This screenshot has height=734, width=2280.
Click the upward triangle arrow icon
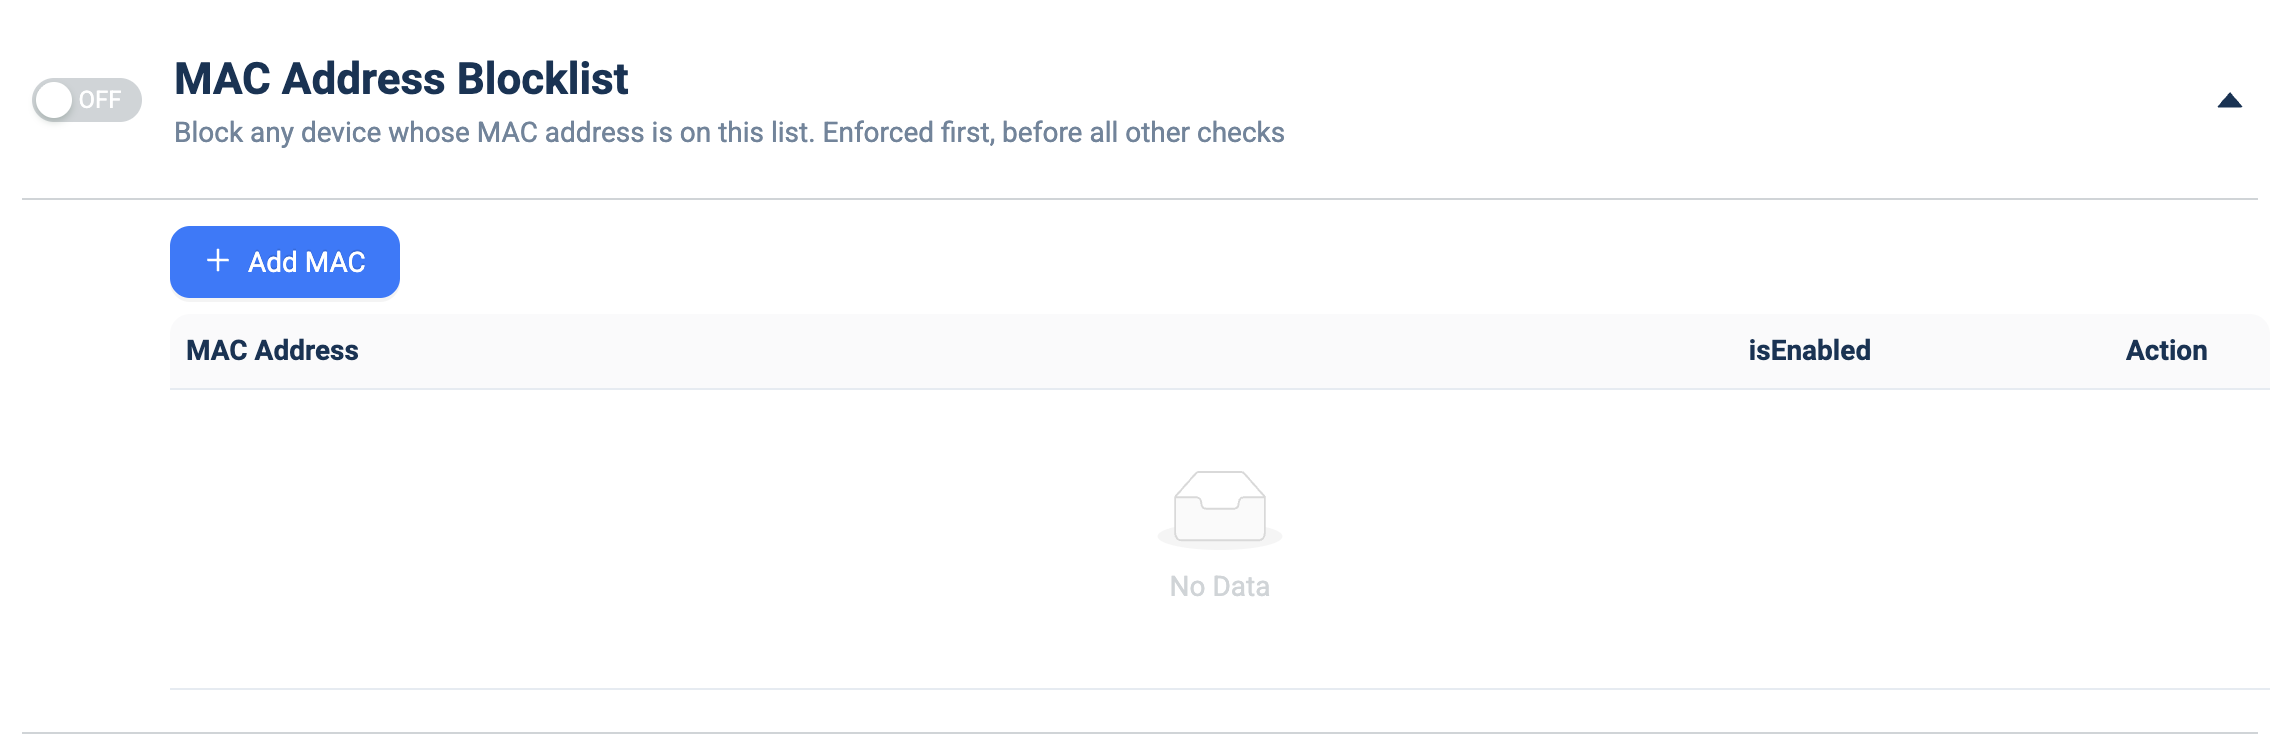tap(2230, 100)
